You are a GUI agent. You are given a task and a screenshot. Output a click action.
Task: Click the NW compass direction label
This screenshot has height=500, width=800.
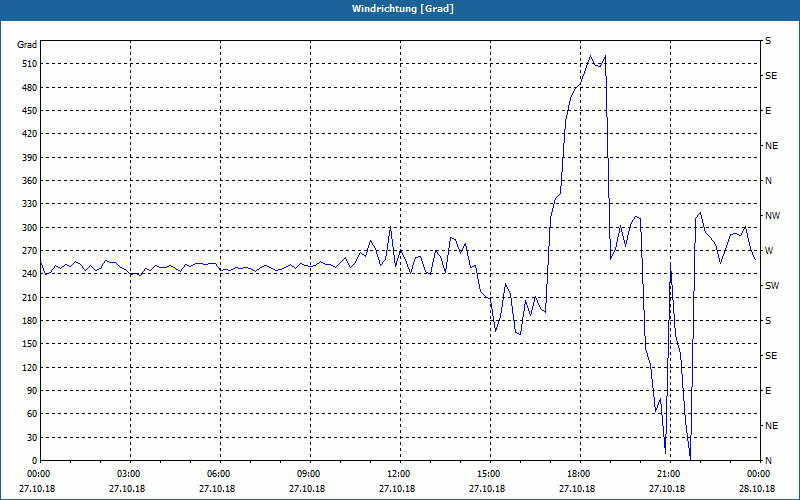(772, 216)
